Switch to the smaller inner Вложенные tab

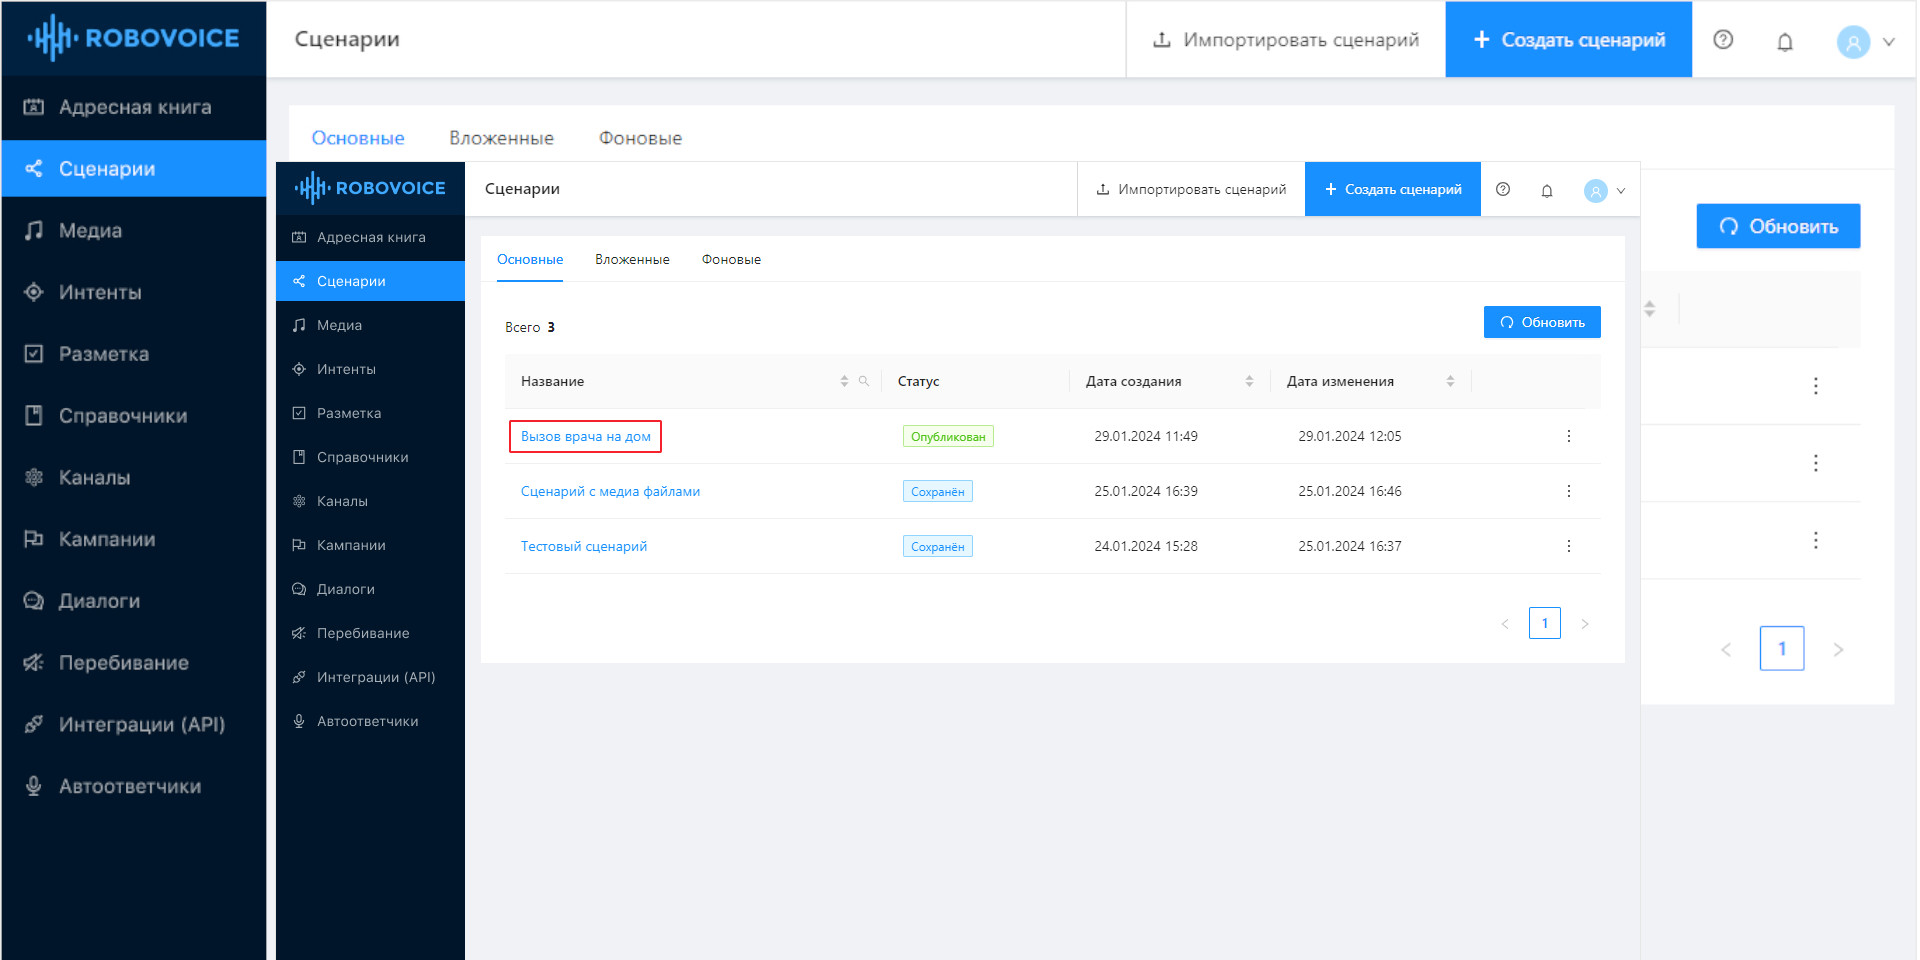(x=632, y=260)
